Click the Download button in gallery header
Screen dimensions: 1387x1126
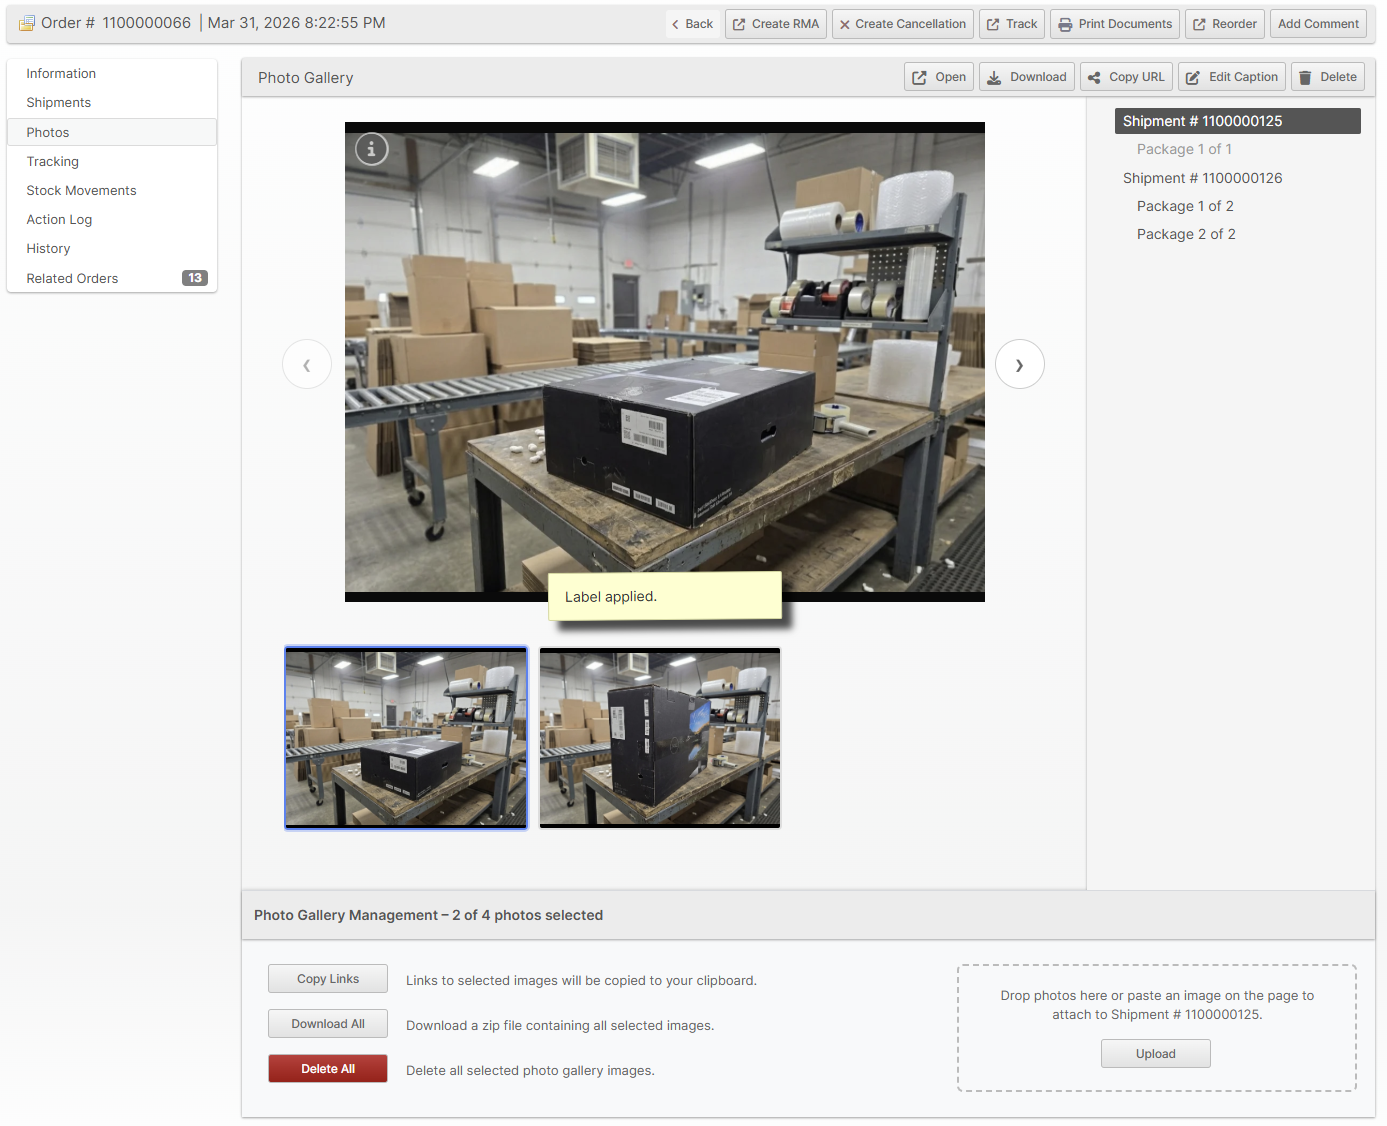pos(1026,77)
